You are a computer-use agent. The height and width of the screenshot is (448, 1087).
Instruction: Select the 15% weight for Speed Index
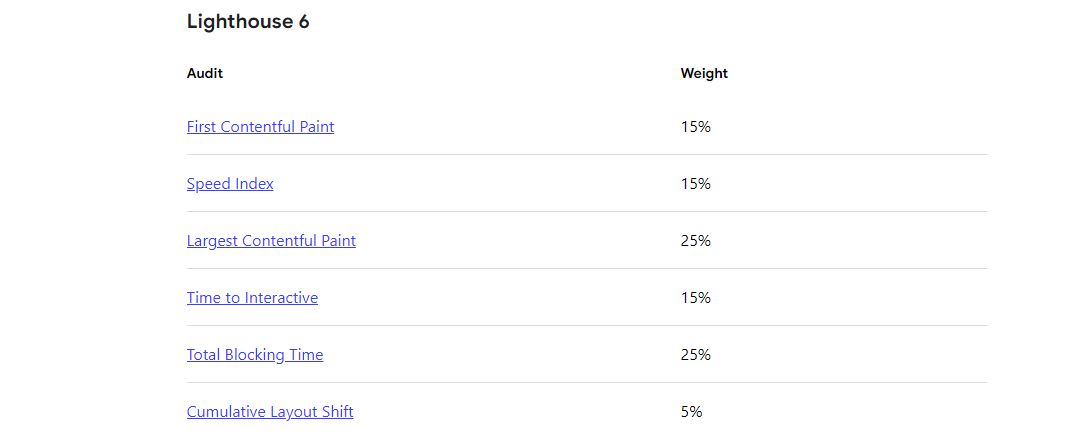pyautogui.click(x=696, y=184)
